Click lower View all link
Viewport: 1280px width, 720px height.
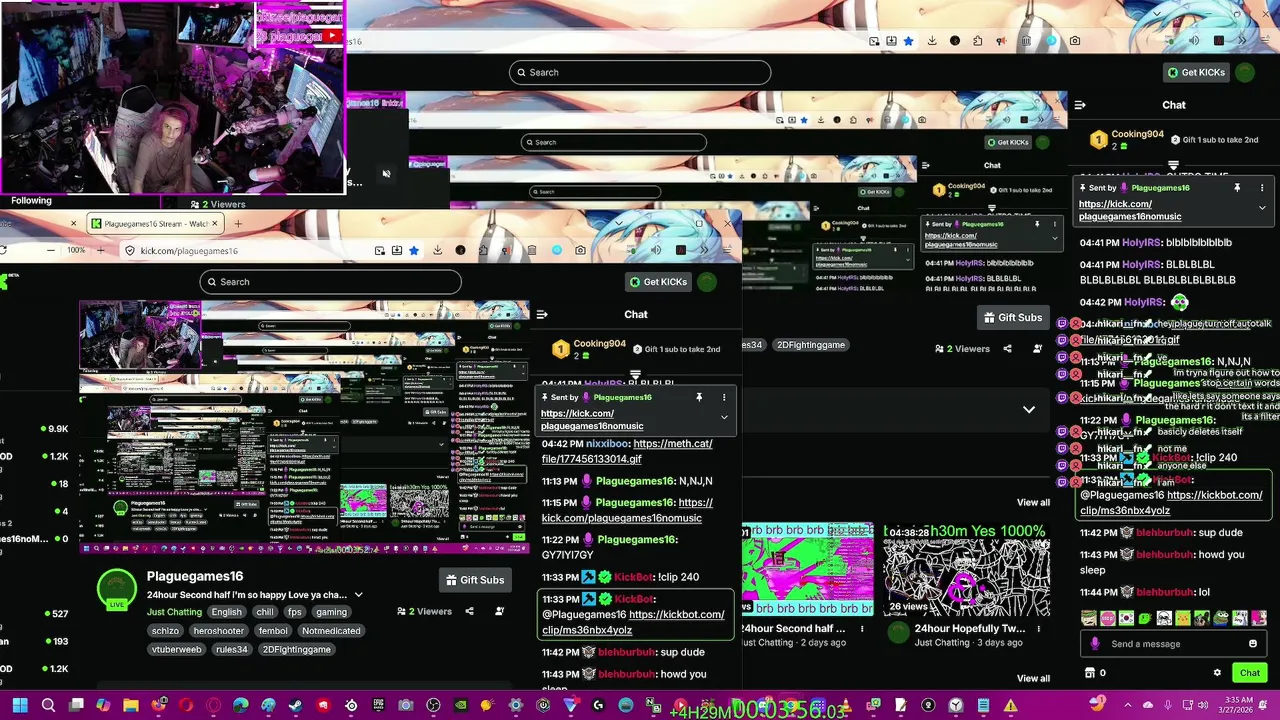tap(1033, 678)
